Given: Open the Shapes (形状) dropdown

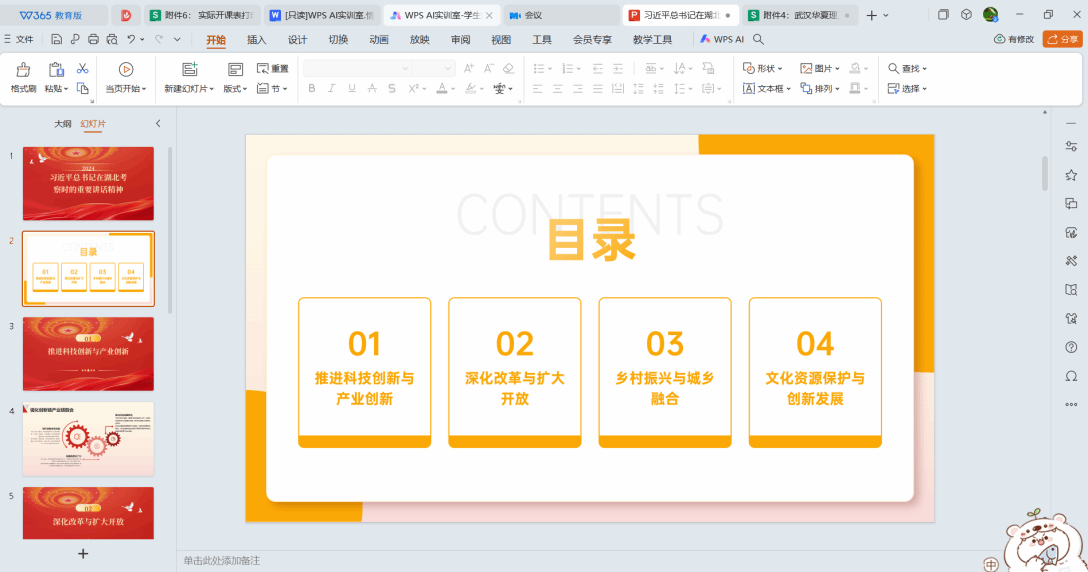Looking at the screenshot, I should point(763,68).
